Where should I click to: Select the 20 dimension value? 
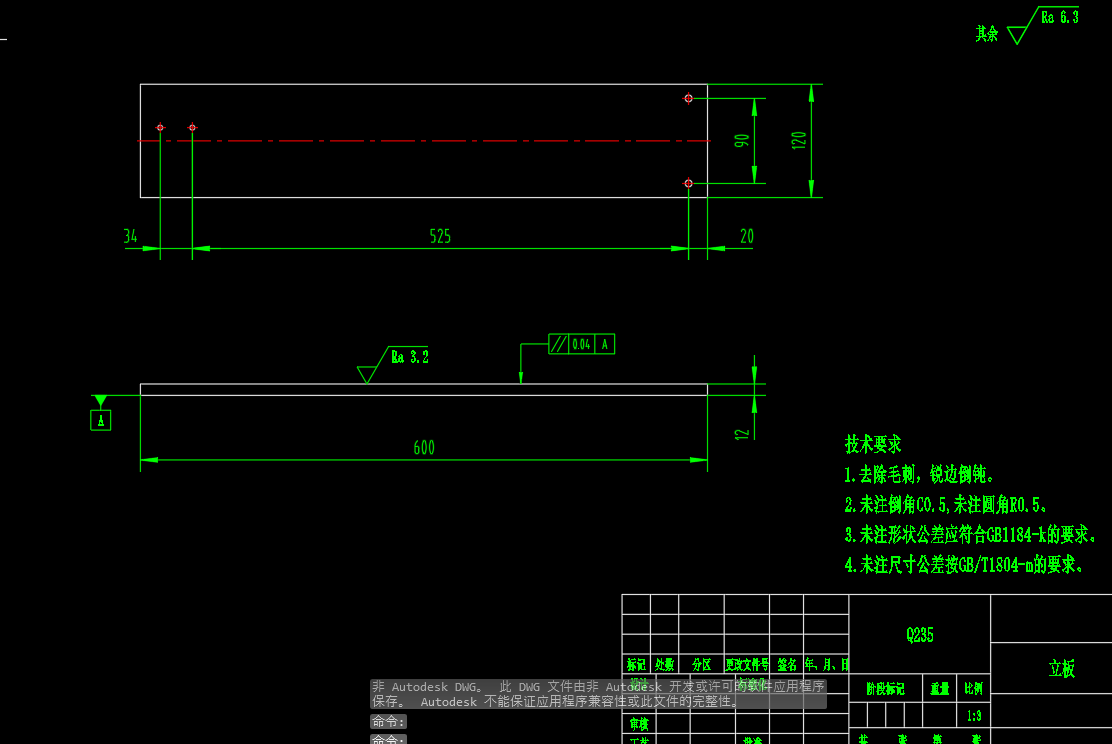tap(747, 236)
